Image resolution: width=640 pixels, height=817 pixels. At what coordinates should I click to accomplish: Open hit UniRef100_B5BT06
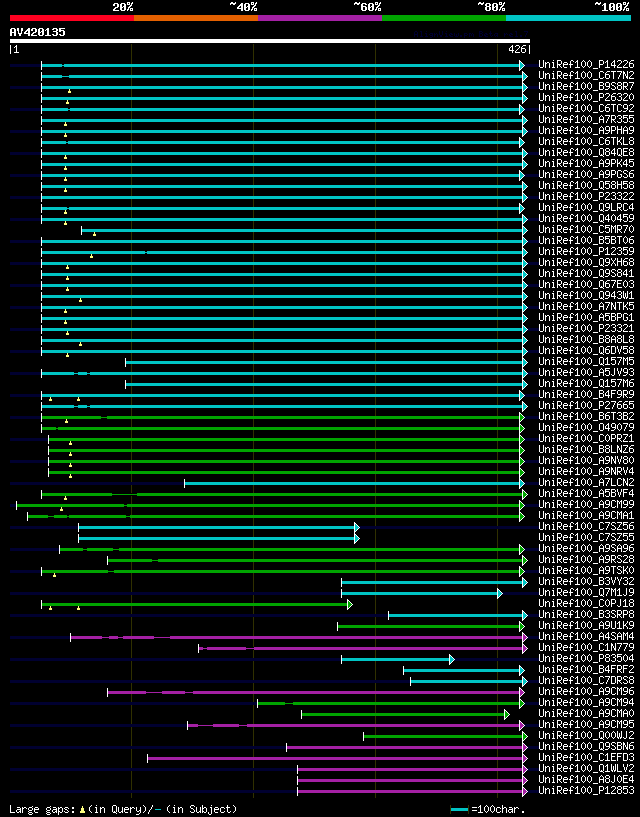pos(586,240)
